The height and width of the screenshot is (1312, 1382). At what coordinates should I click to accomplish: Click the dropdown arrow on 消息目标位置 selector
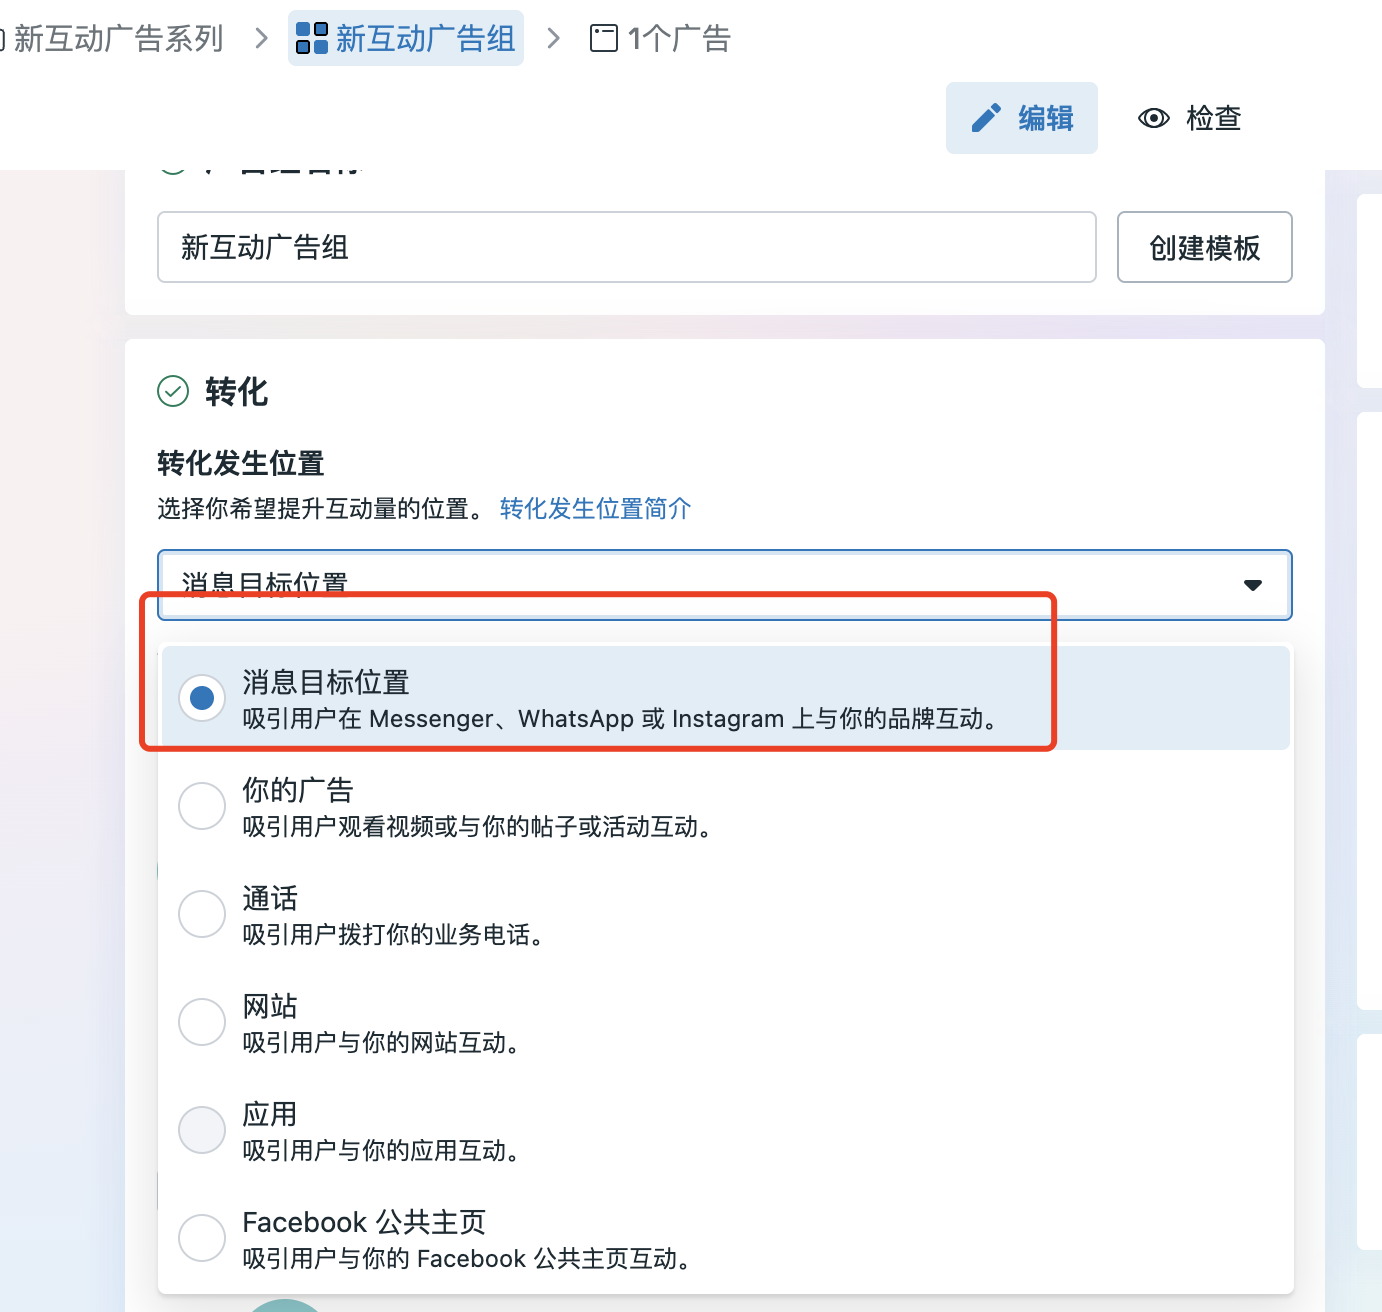tap(1253, 585)
